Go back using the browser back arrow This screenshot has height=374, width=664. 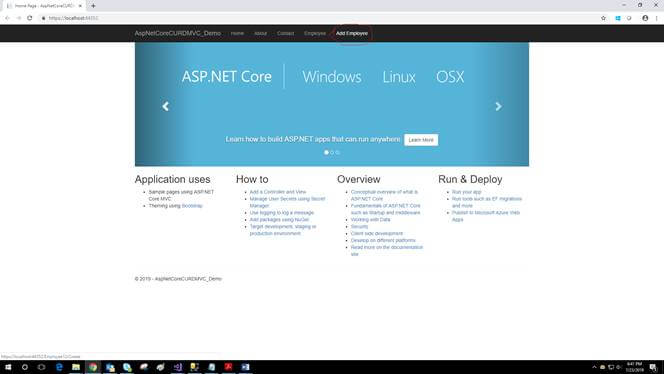coord(7,18)
